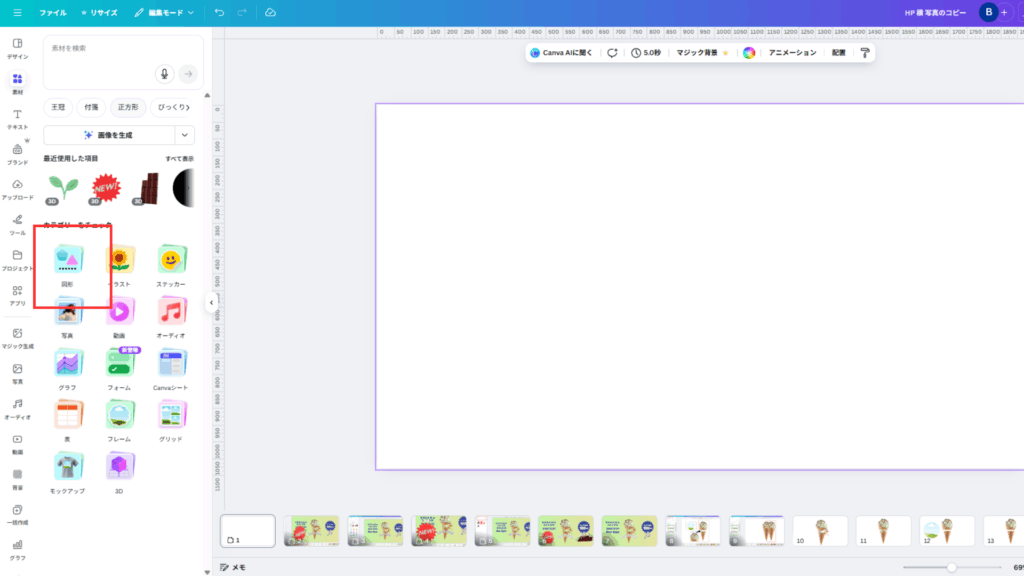Open the paint roller style copy tool
The image size is (1024, 576).
click(x=865, y=52)
